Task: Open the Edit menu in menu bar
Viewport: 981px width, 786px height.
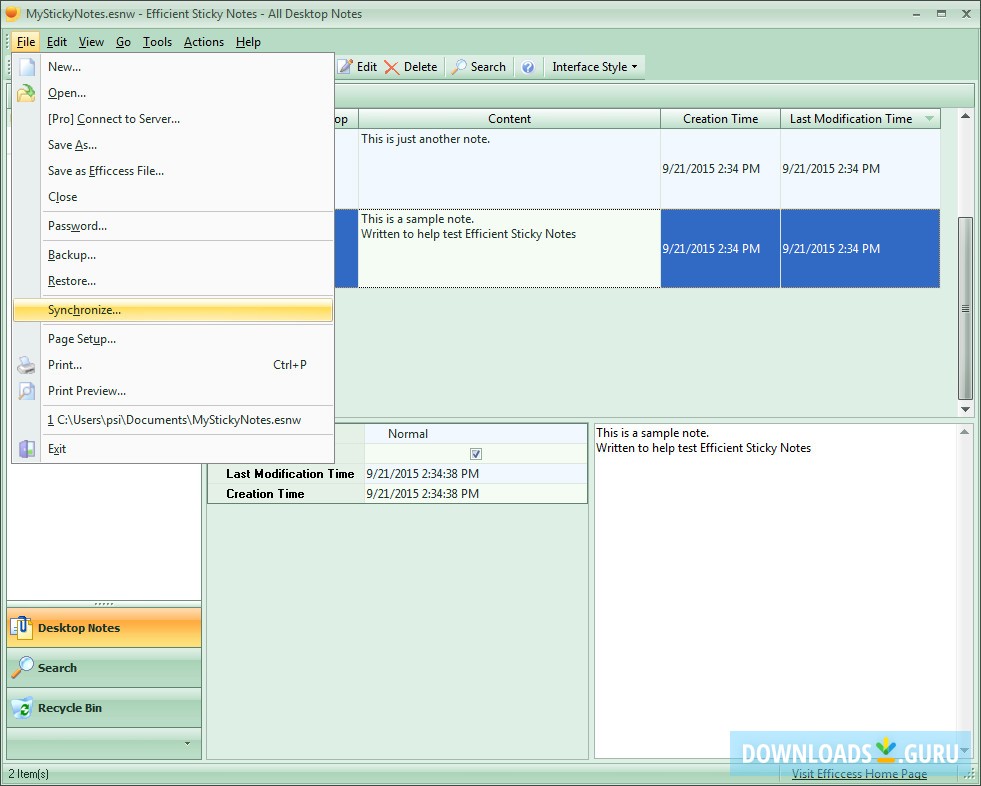Action: (56, 42)
